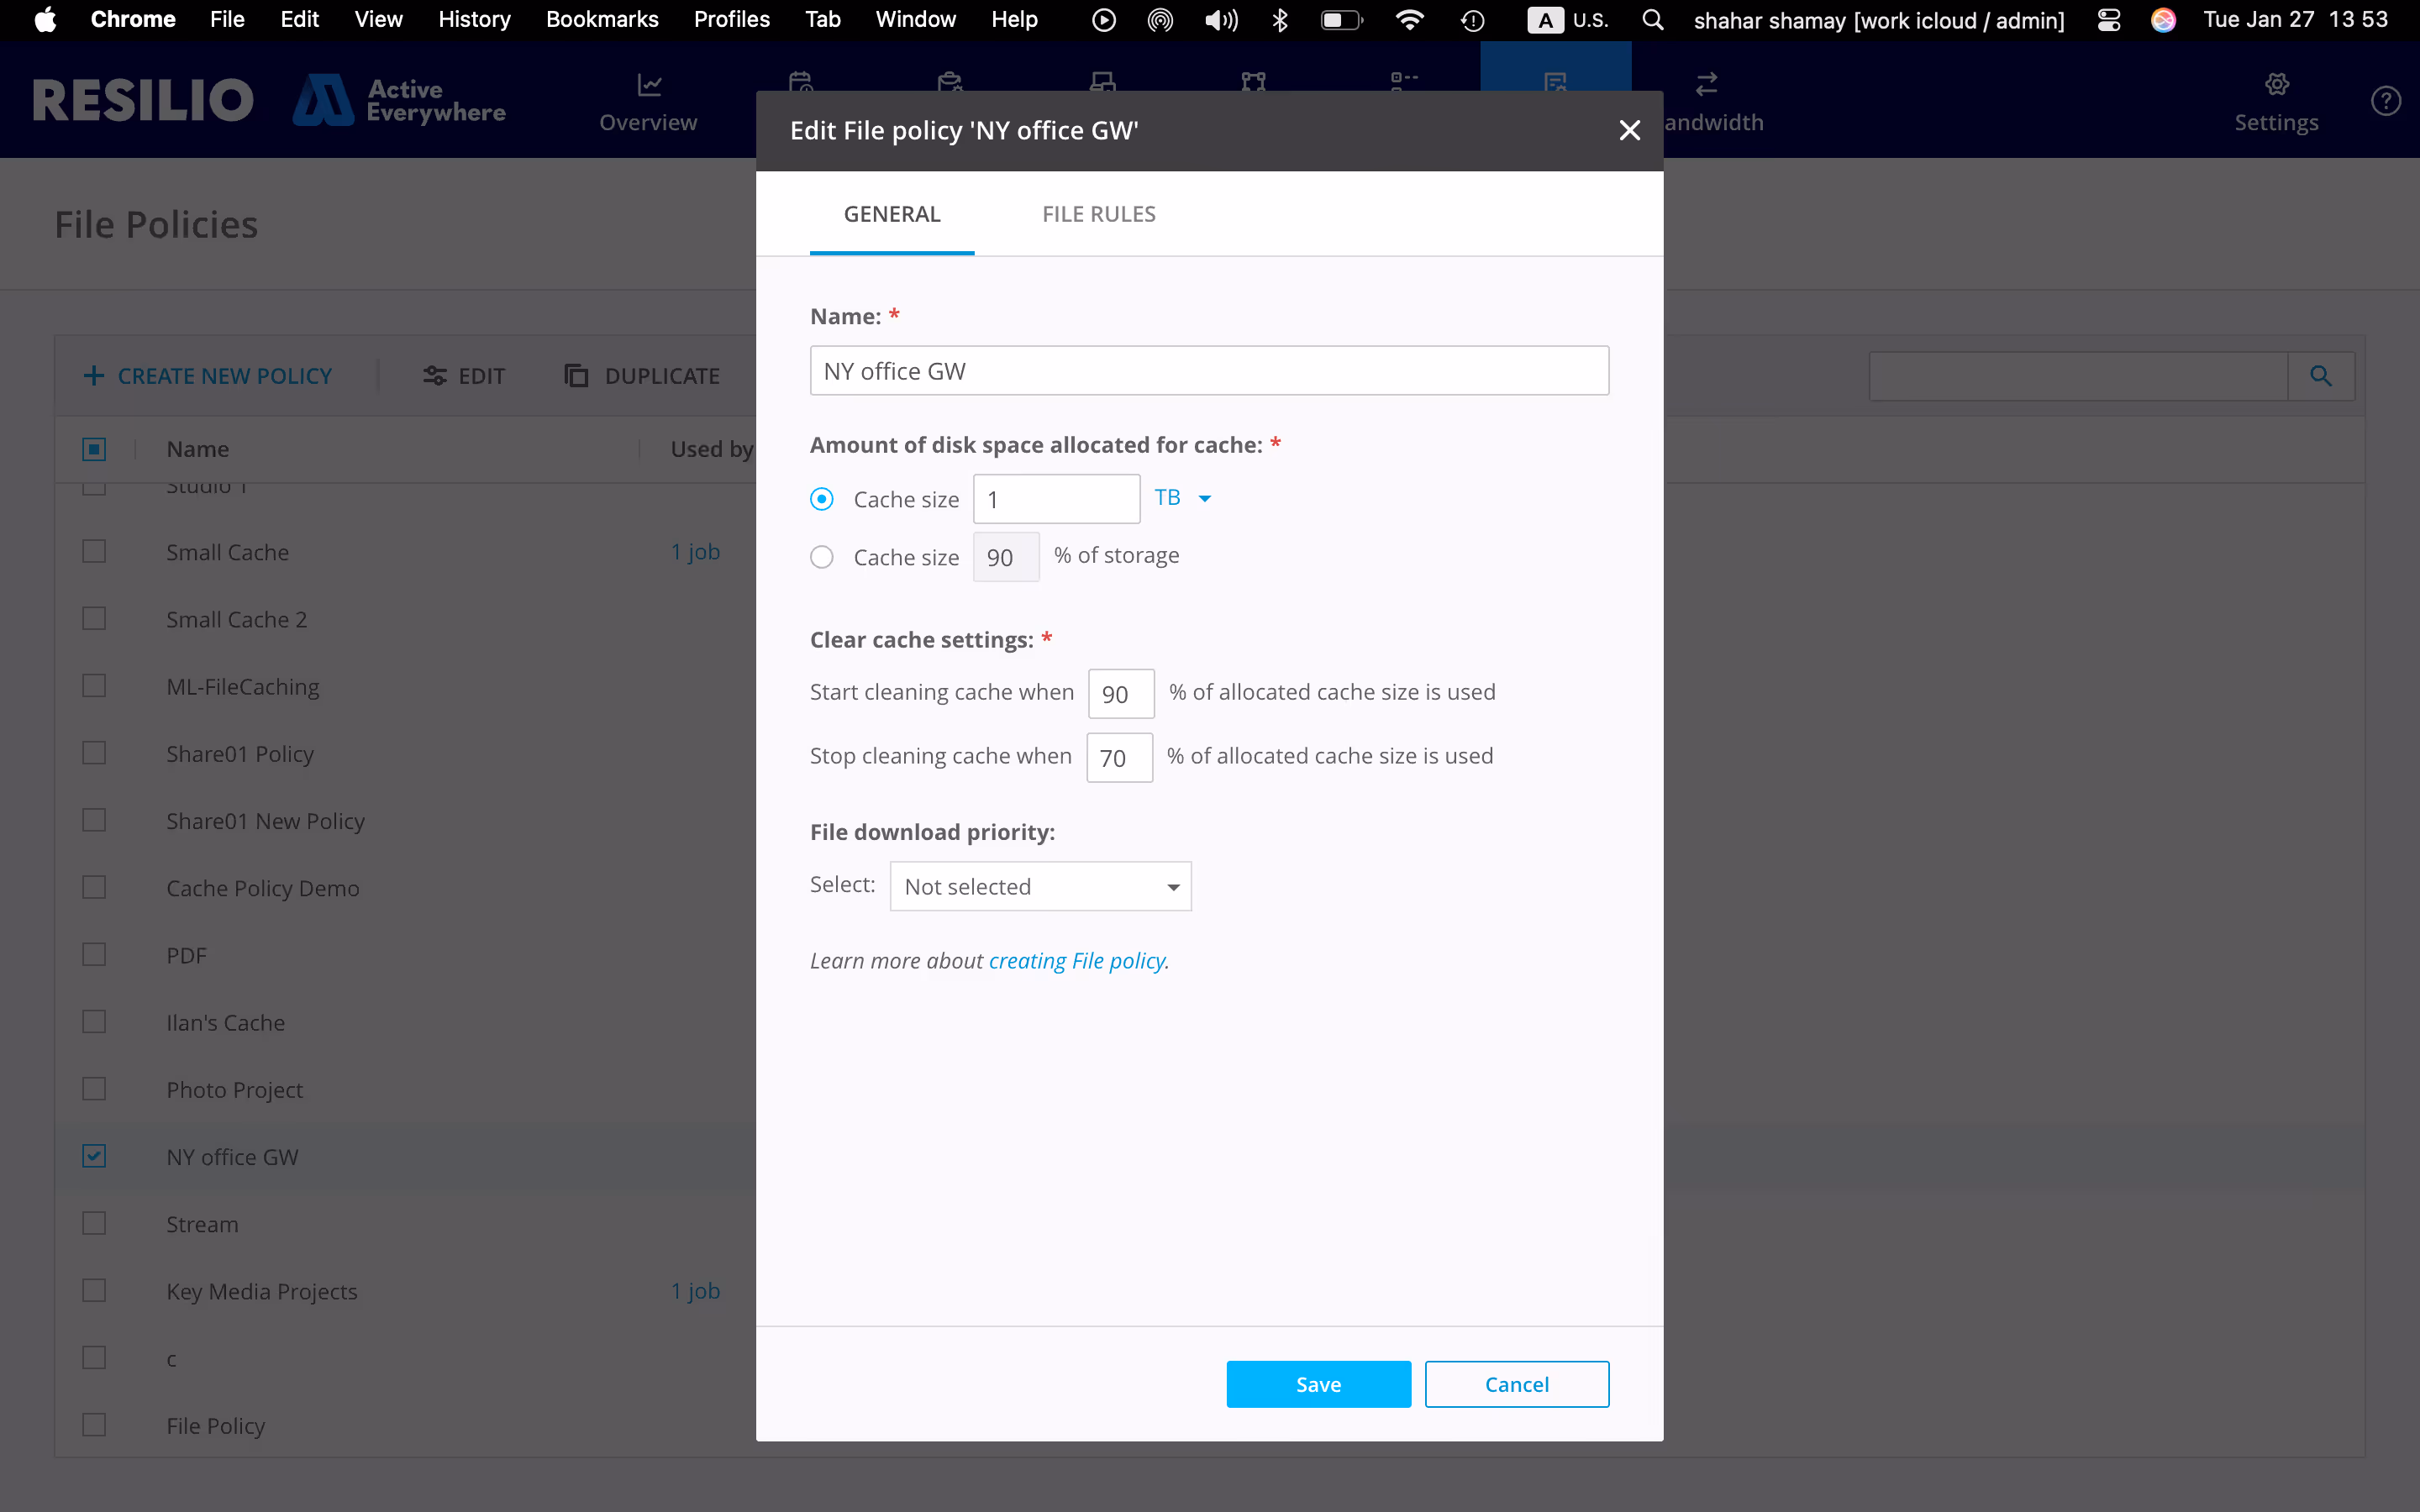Follow the creating File policy link
Image resolution: width=2420 pixels, height=1512 pixels.
click(x=1077, y=960)
